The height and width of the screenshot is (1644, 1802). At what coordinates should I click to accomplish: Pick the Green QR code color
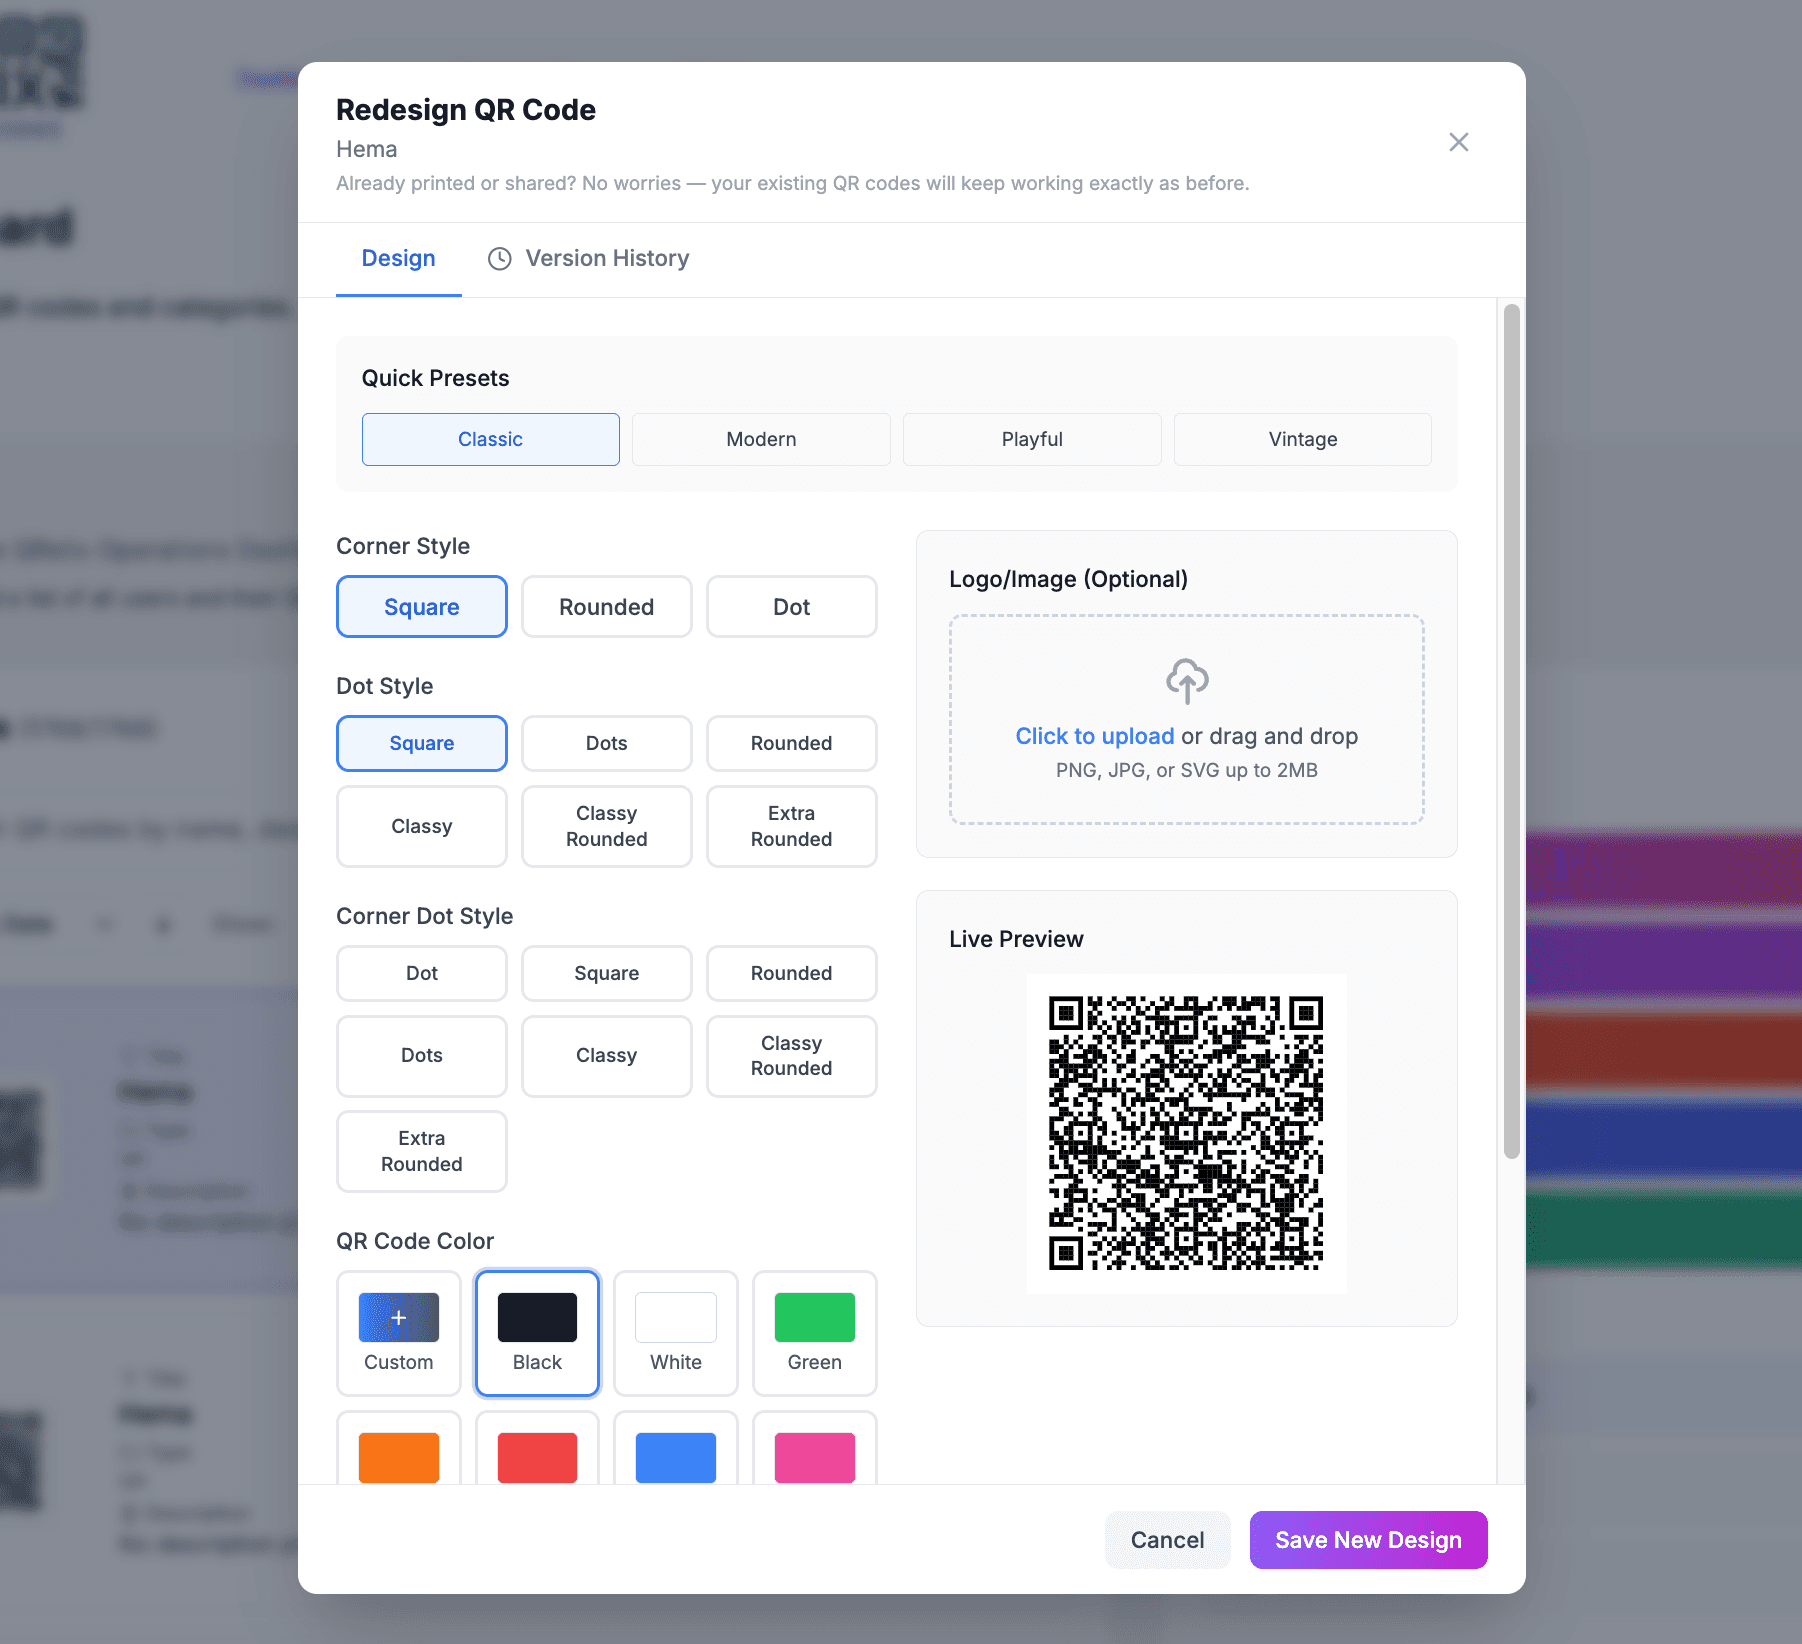click(x=814, y=1333)
